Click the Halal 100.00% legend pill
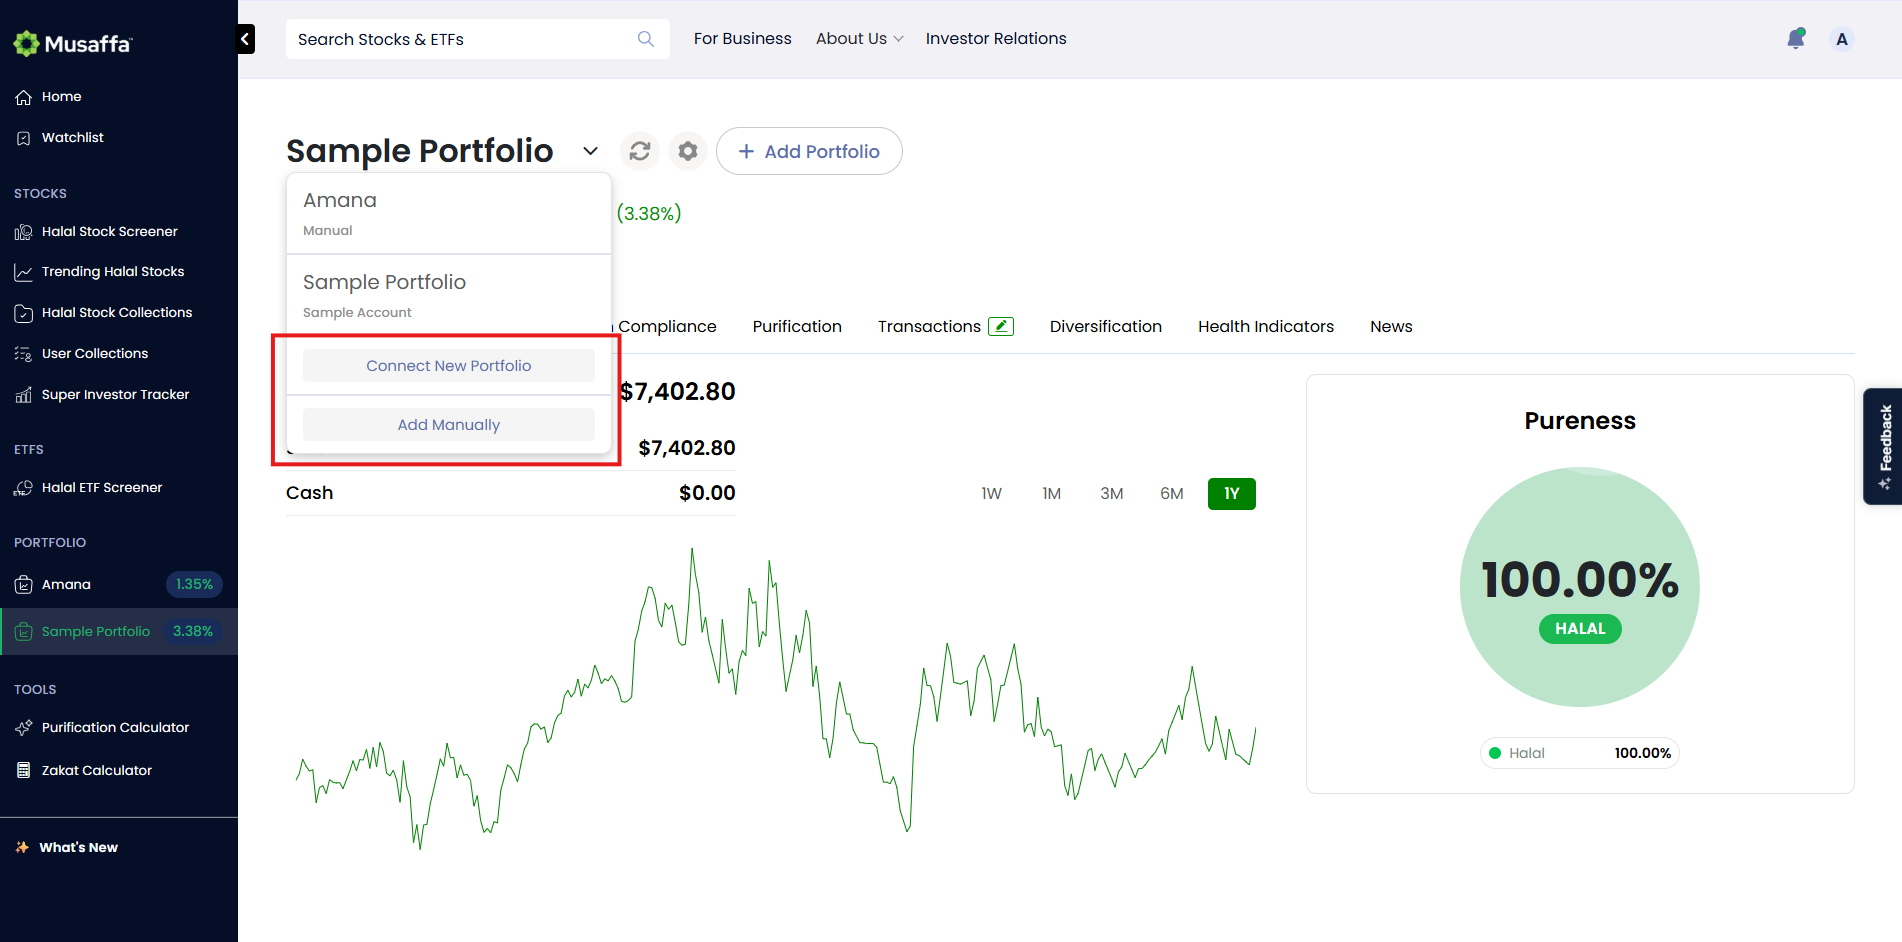 tap(1580, 754)
